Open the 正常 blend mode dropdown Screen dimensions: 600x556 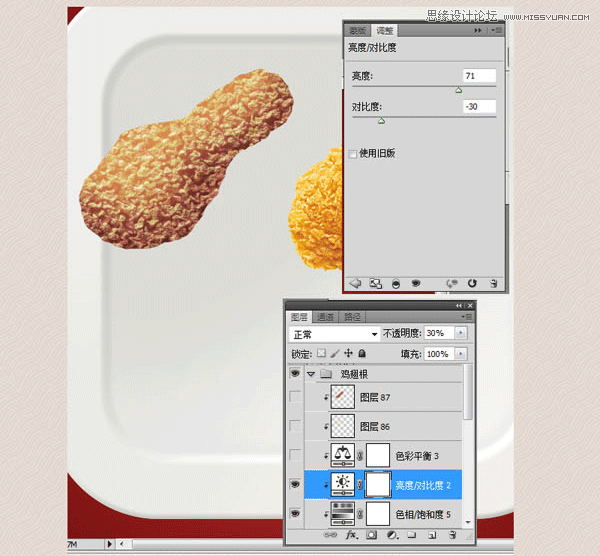click(334, 334)
